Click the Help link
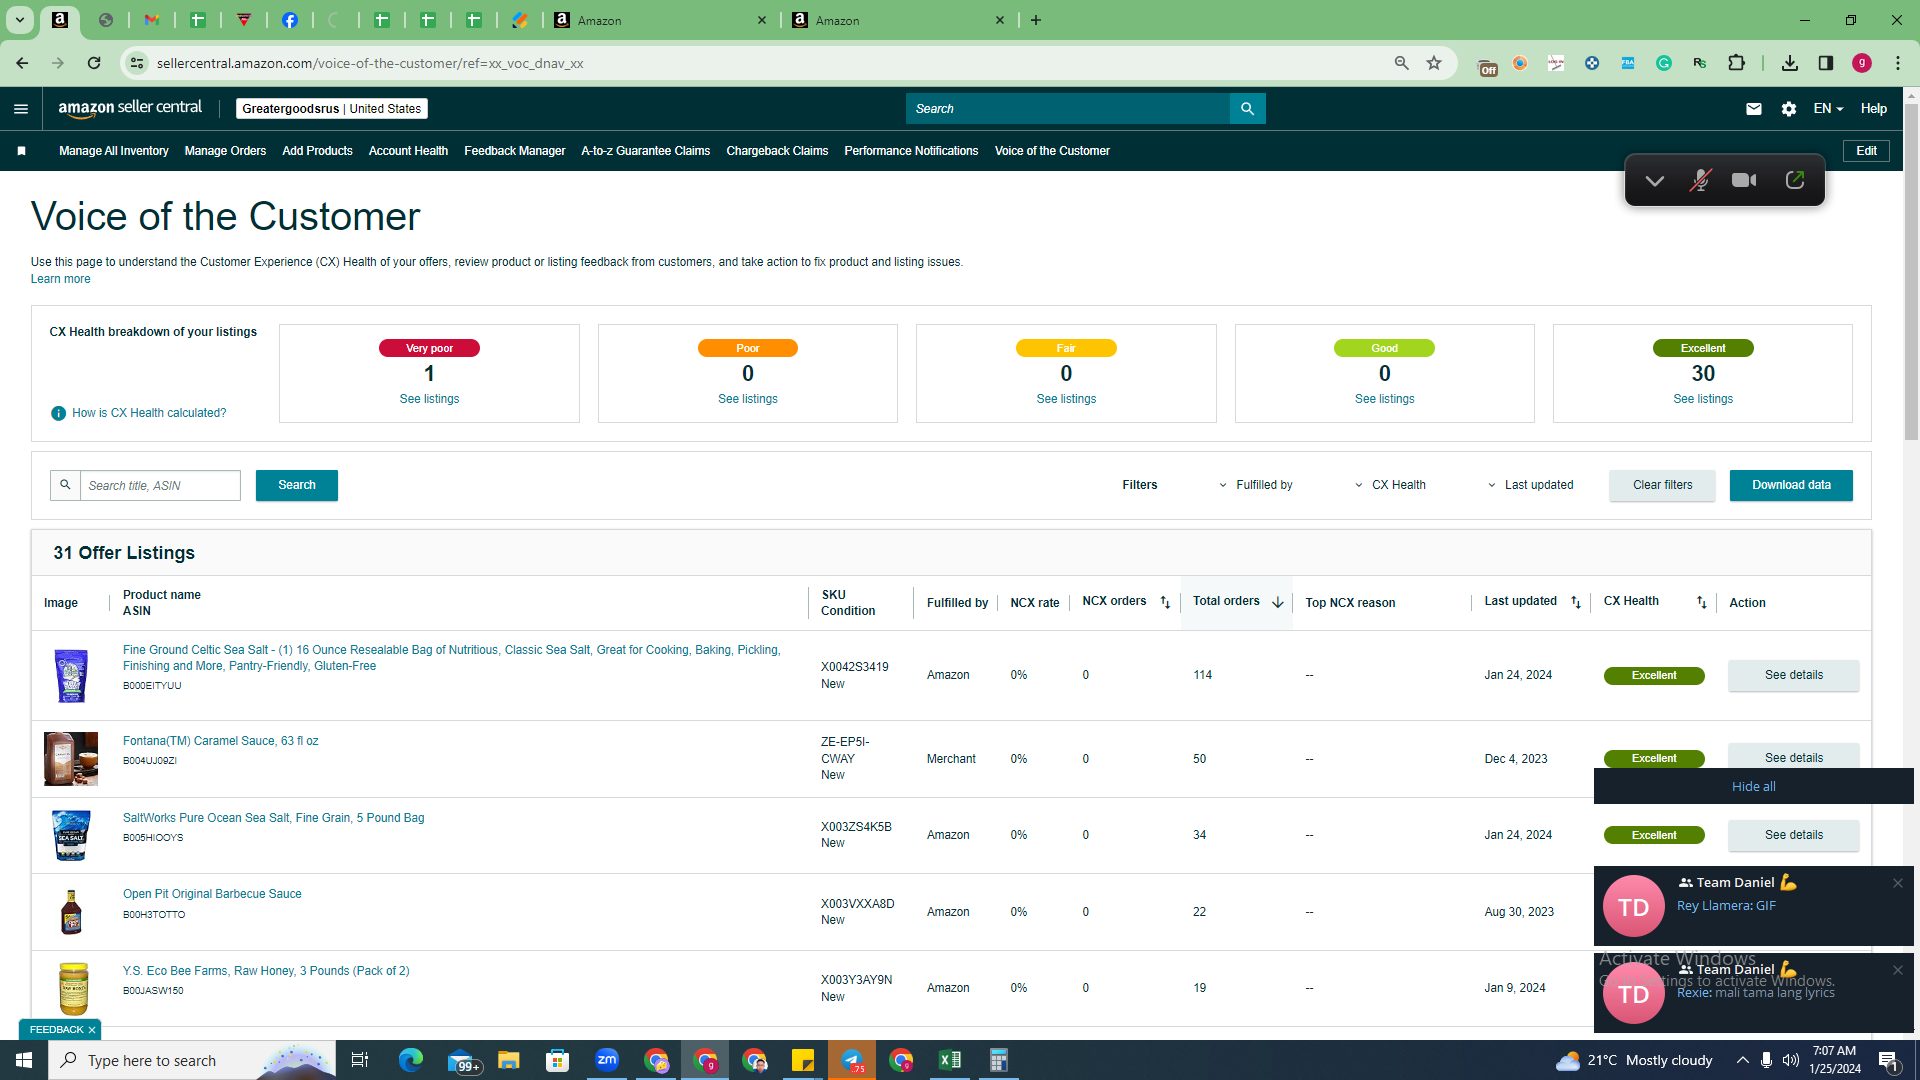Image resolution: width=1920 pixels, height=1080 pixels. click(1874, 109)
